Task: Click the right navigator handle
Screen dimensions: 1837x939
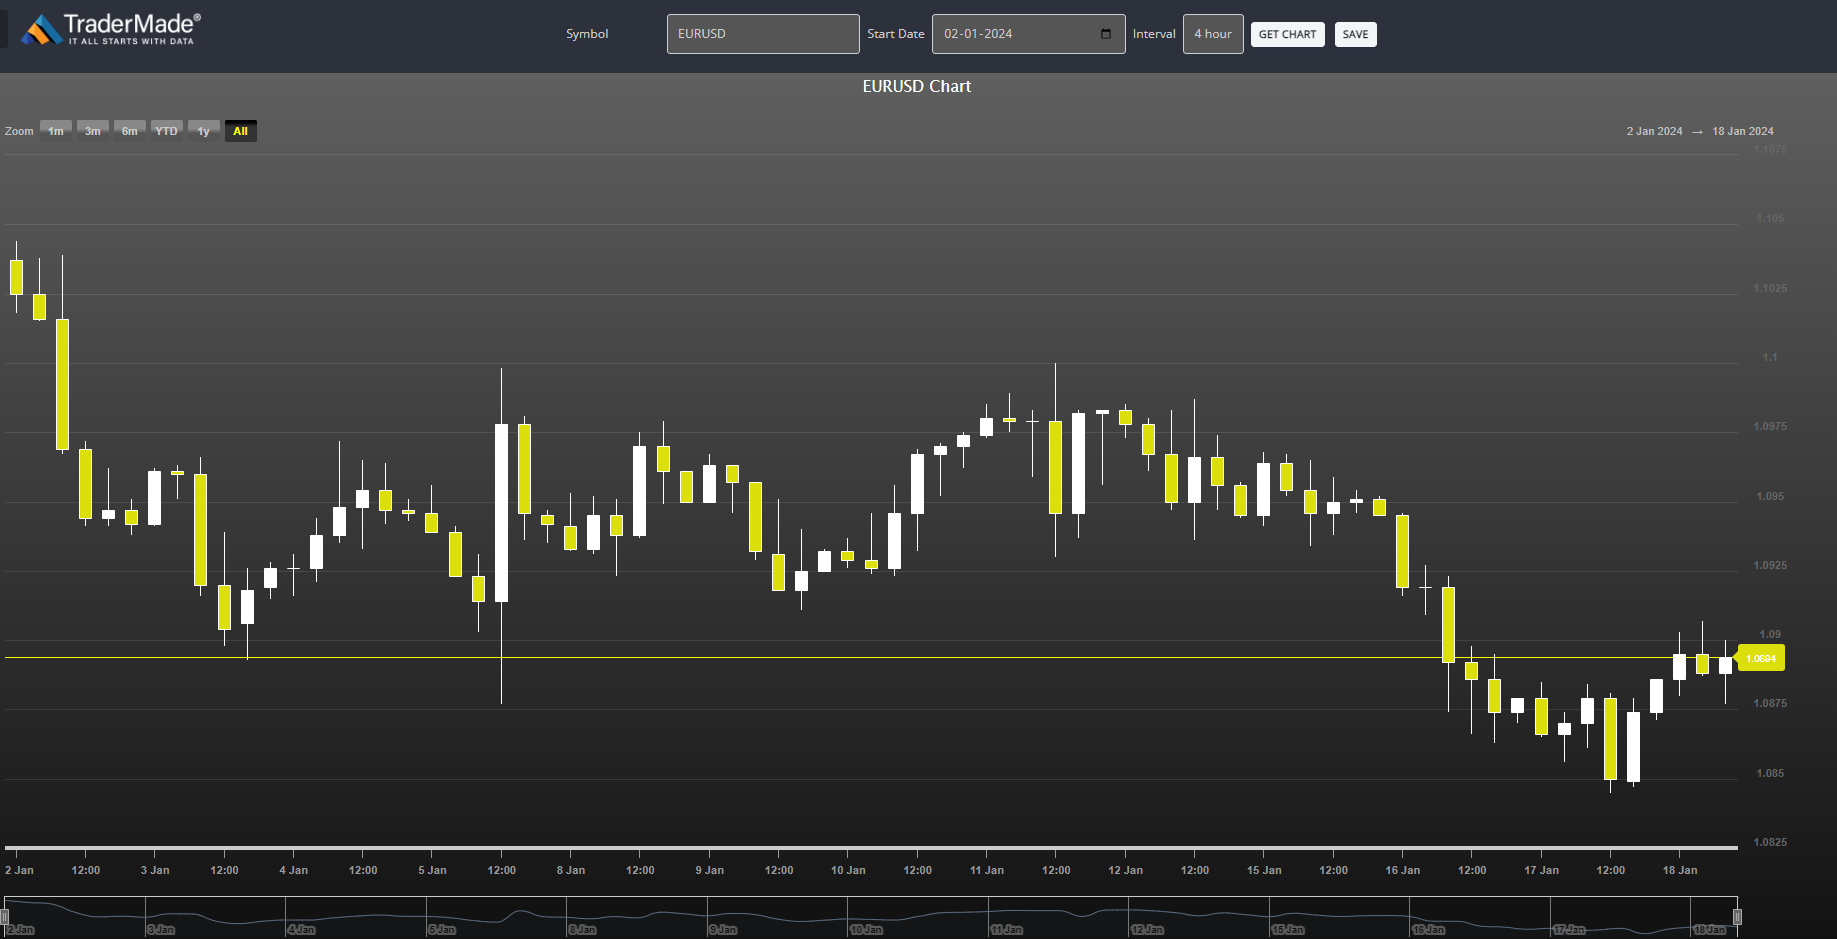Action: 1737,917
